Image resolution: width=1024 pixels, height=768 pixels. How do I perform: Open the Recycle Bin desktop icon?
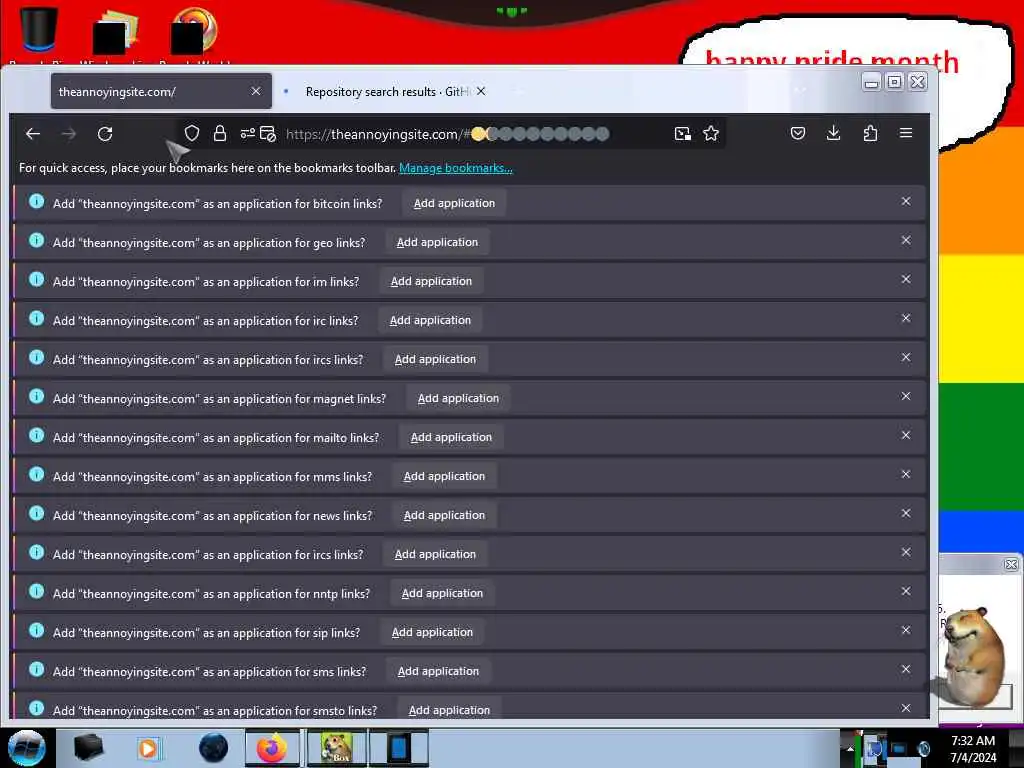38,31
